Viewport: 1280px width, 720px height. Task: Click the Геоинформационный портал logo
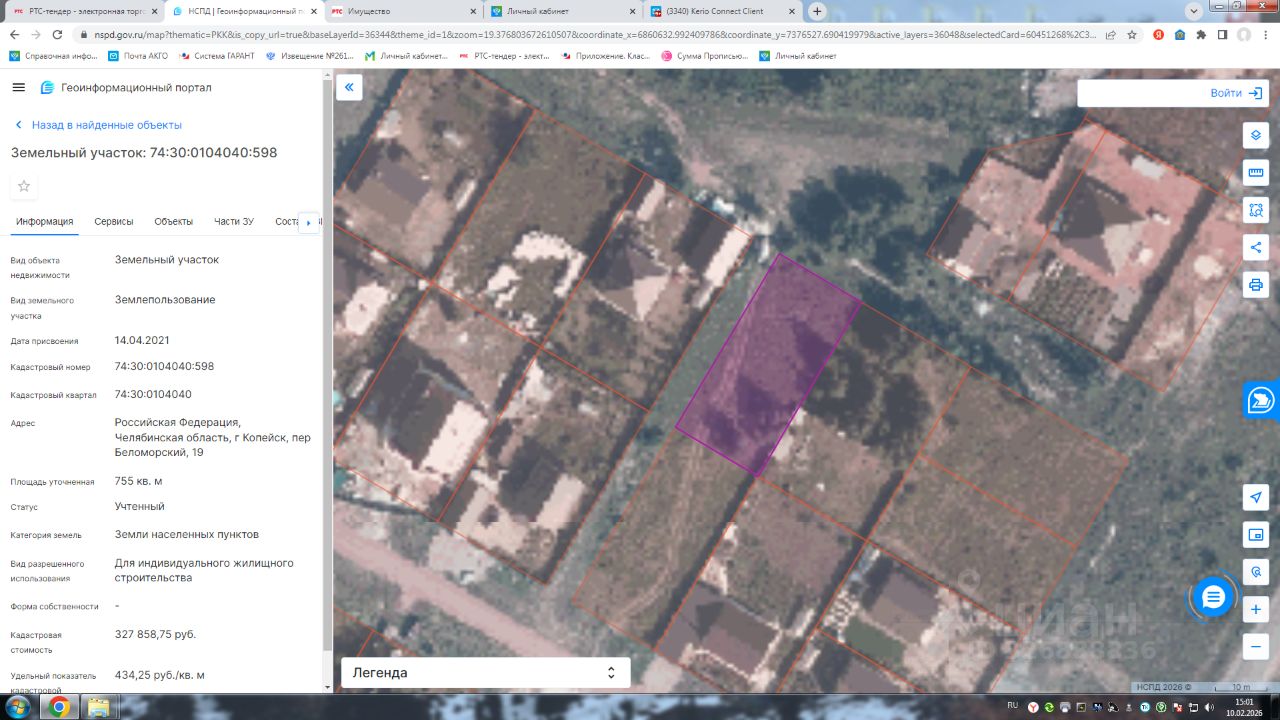(126, 87)
